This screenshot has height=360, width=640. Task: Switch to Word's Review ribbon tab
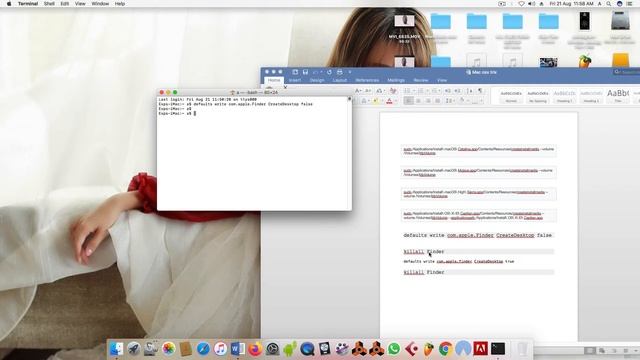pos(421,80)
